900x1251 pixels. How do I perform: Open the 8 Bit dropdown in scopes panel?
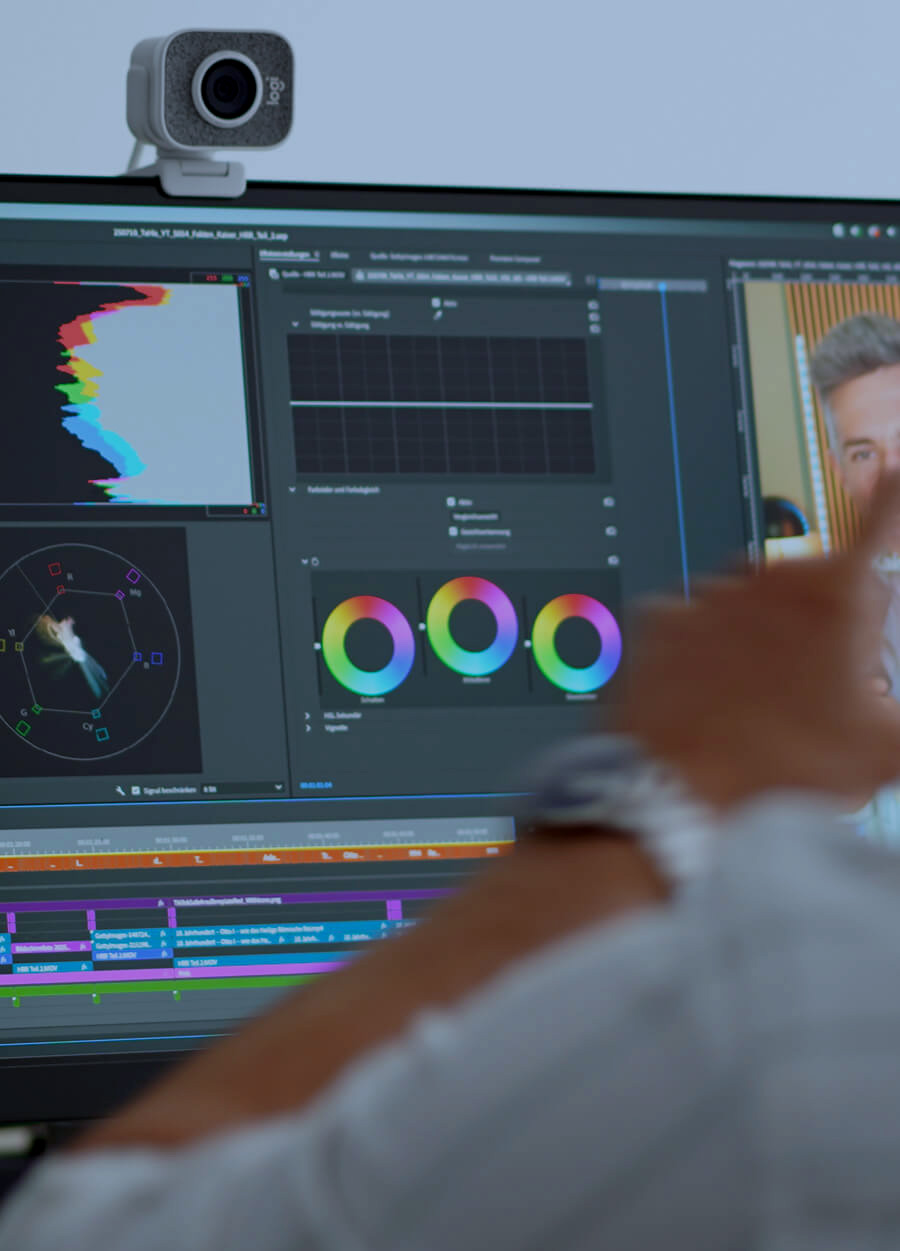(243, 789)
